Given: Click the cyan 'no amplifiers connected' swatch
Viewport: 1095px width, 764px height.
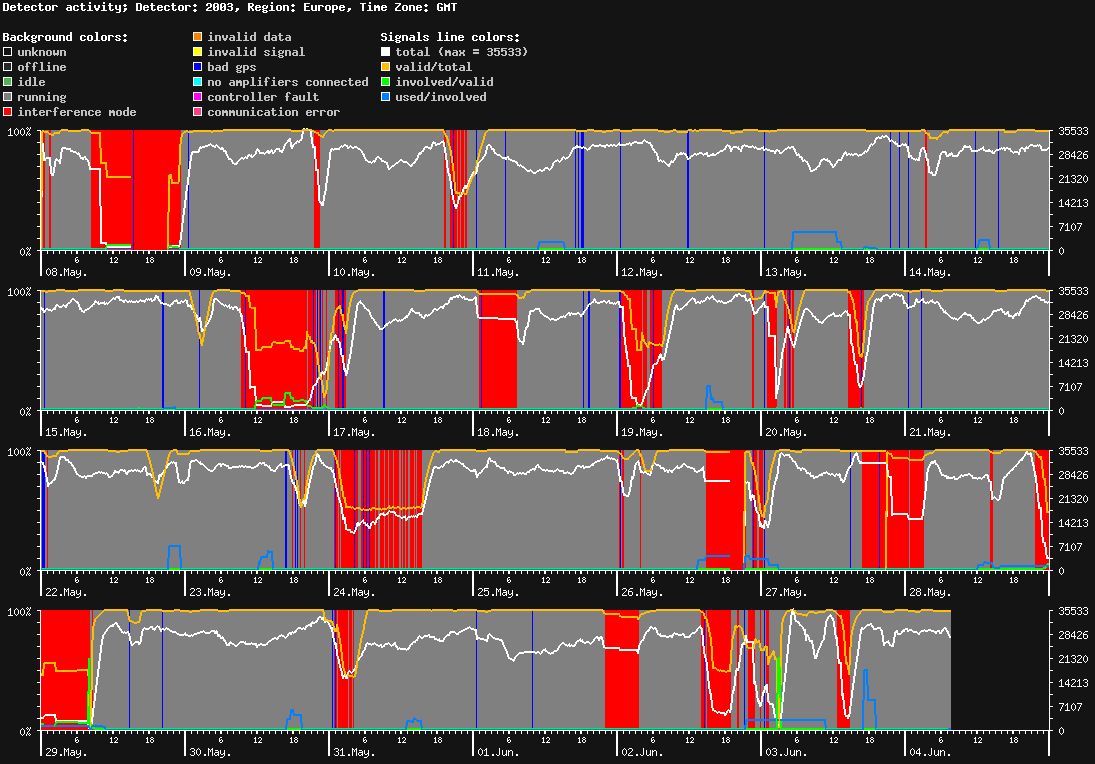Looking at the screenshot, I should tap(198, 82).
